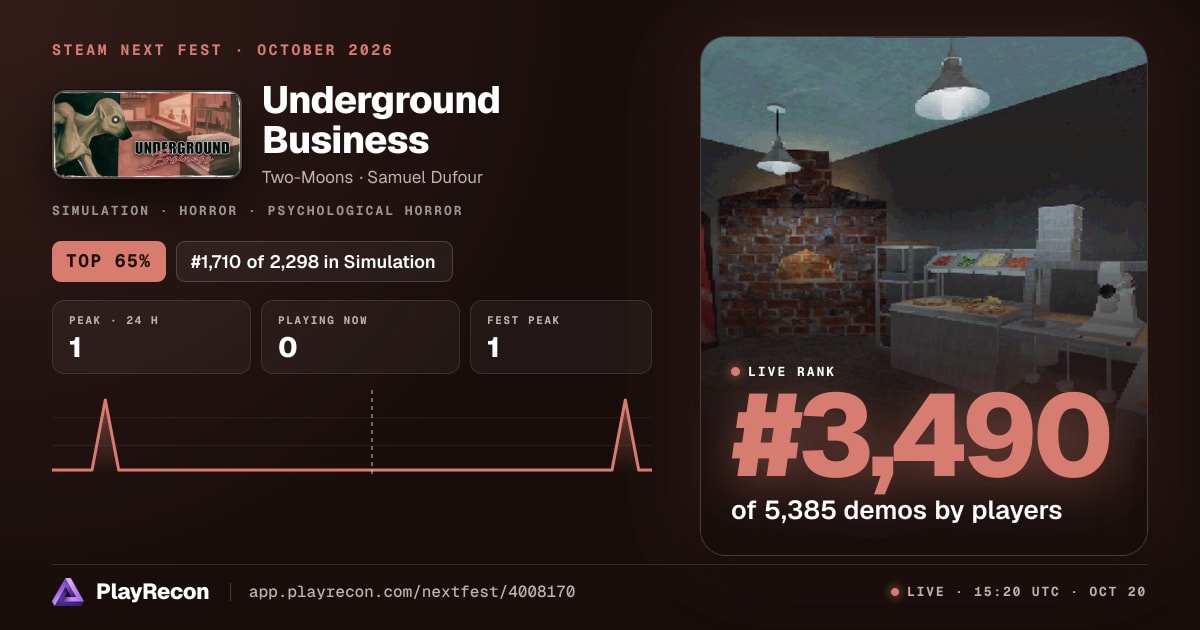
Task: Click the SIMULATION genre tag
Action: 100,211
